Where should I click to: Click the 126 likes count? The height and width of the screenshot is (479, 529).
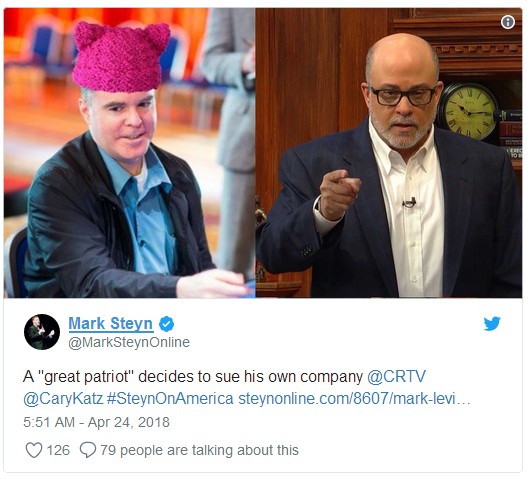click(x=58, y=450)
